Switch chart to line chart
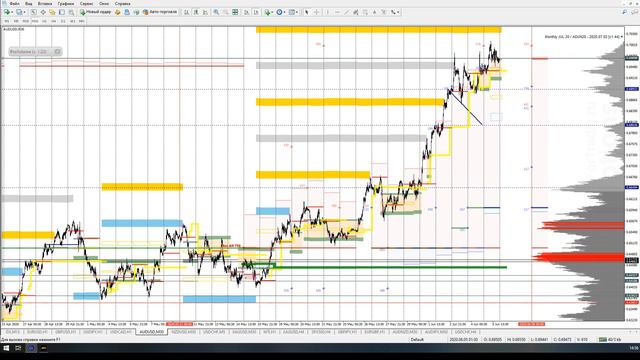 [x=205, y=12]
